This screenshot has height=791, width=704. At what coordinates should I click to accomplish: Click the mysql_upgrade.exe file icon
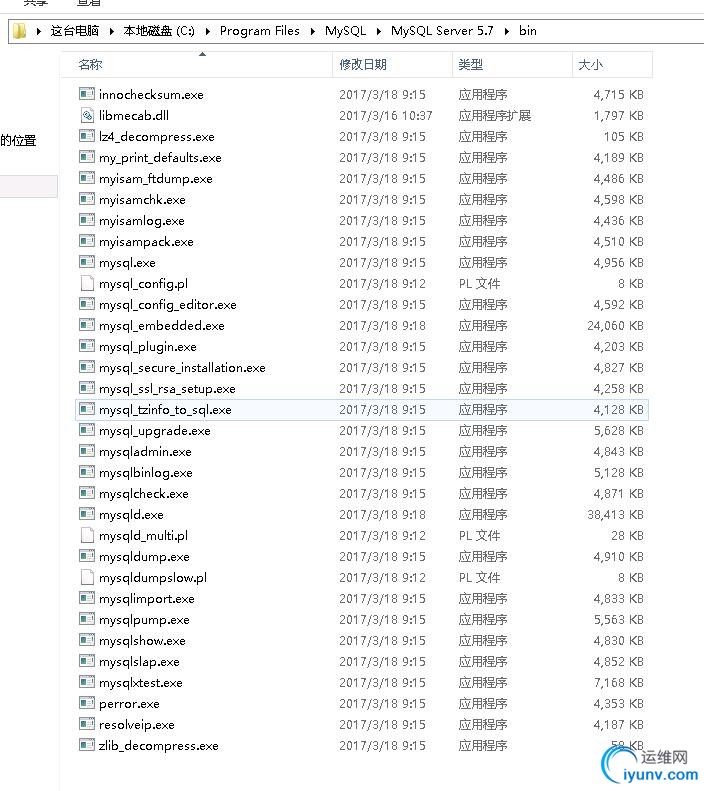(x=87, y=430)
